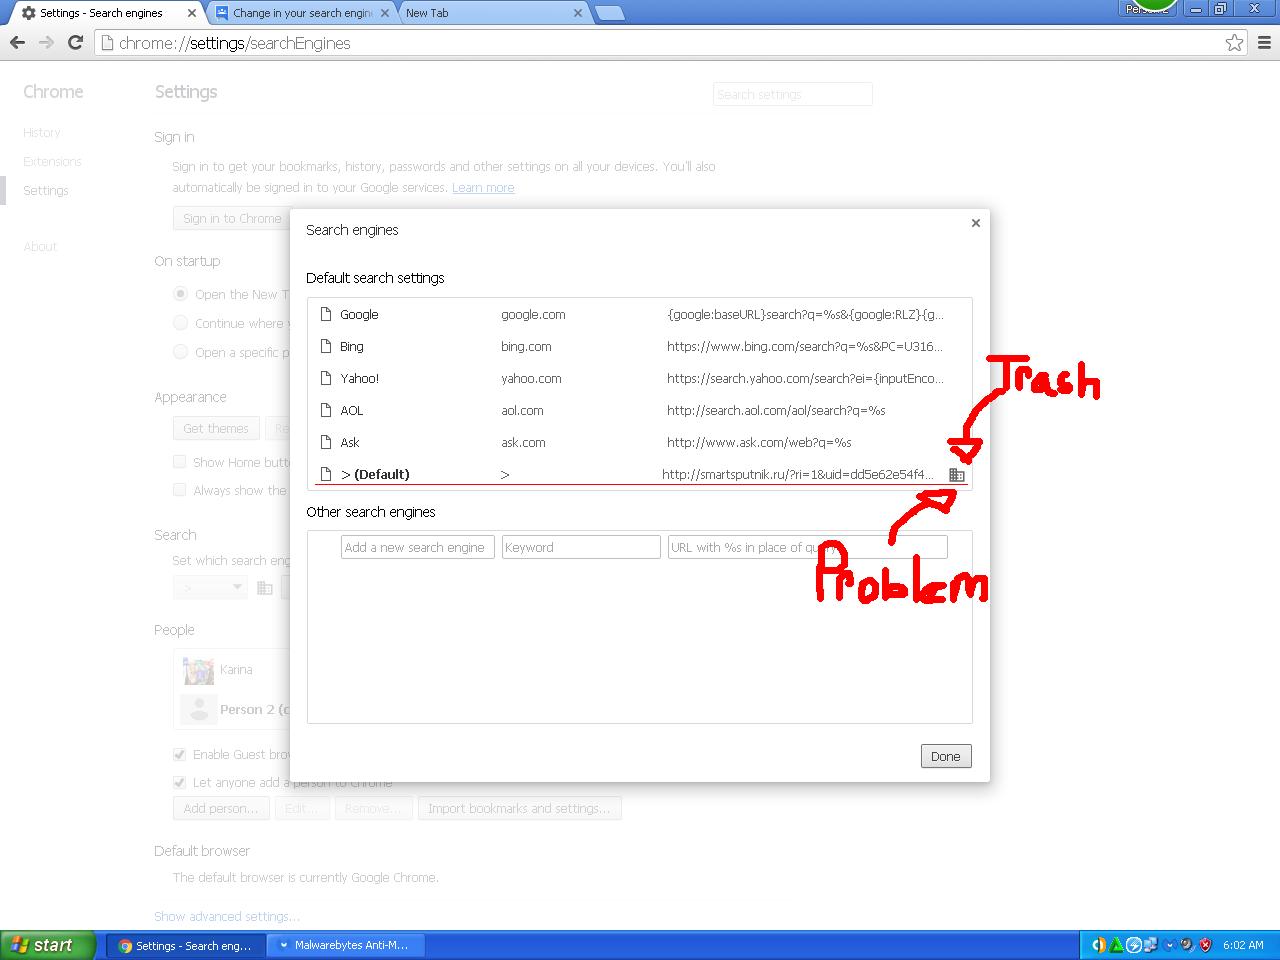Bookmark this page with the star icon
This screenshot has width=1280, height=960.
[1234, 42]
